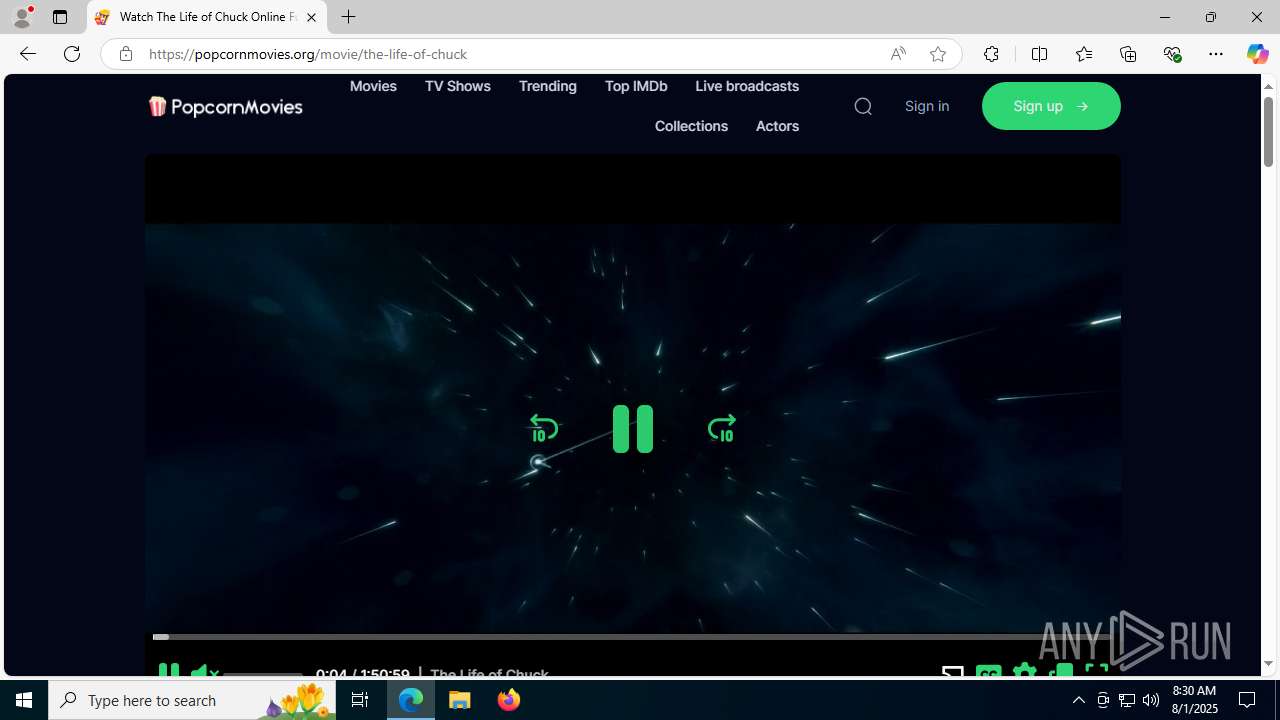The height and width of the screenshot is (720, 1280).
Task: Open system volume tray icon
Action: [1151, 700]
